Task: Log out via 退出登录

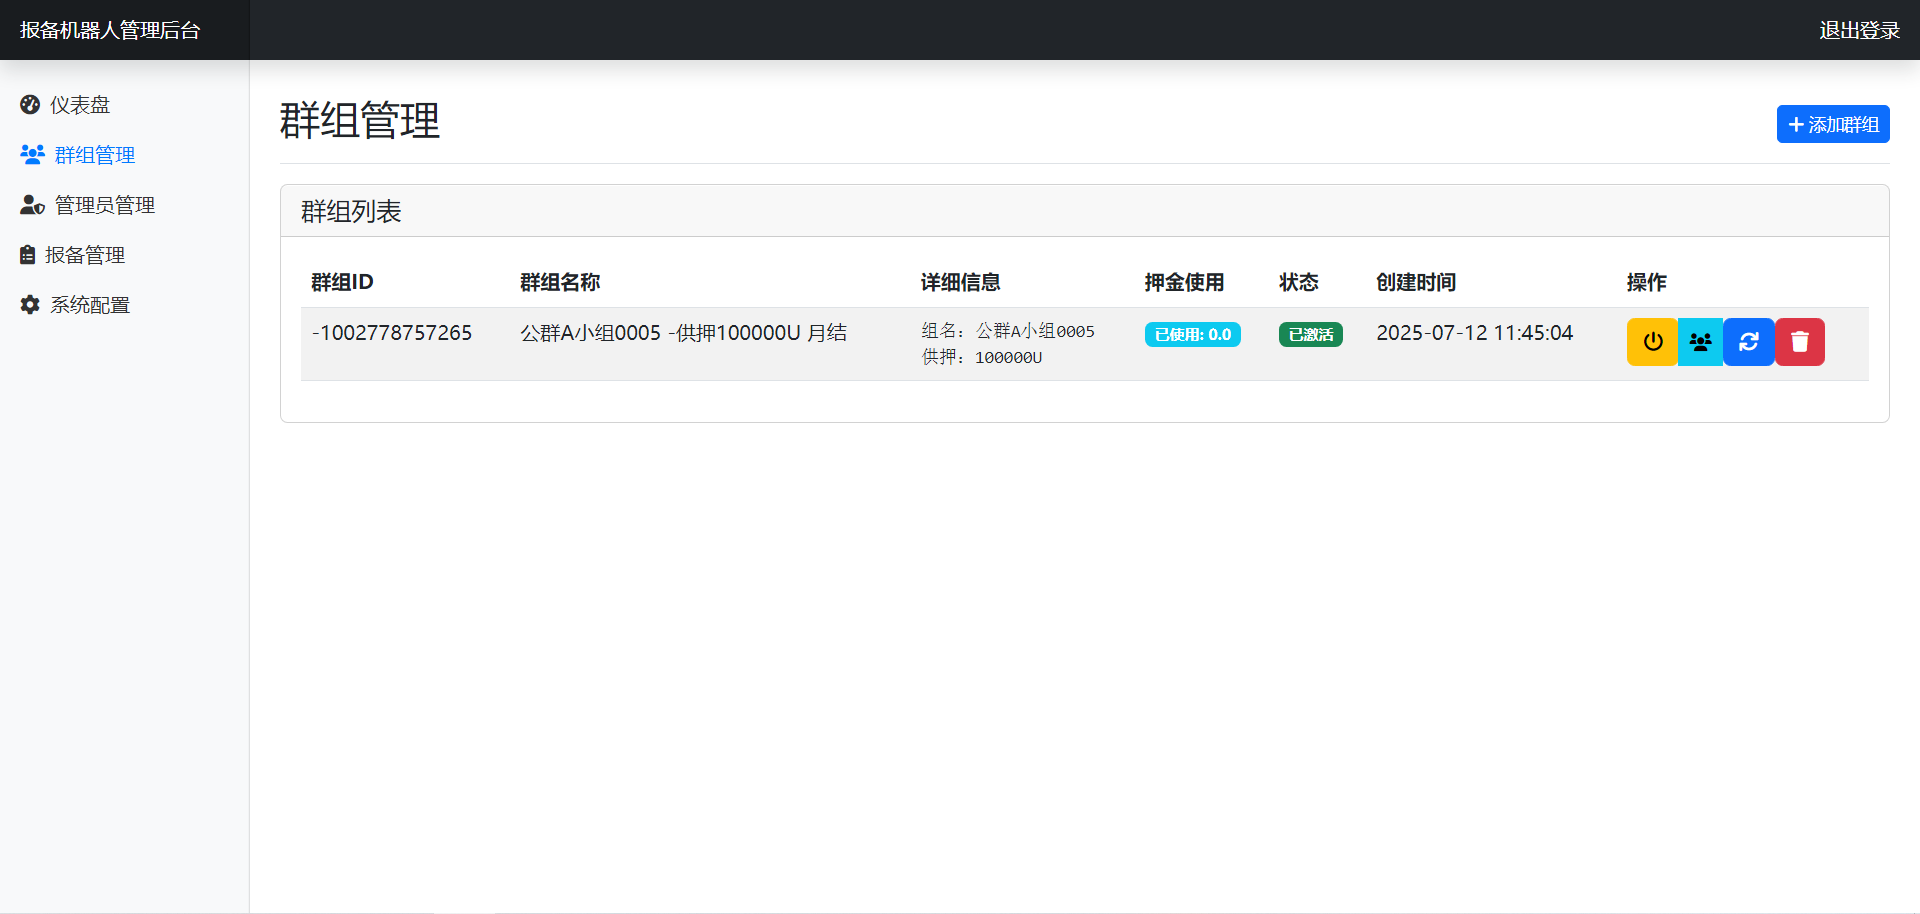Action: [x=1859, y=31]
